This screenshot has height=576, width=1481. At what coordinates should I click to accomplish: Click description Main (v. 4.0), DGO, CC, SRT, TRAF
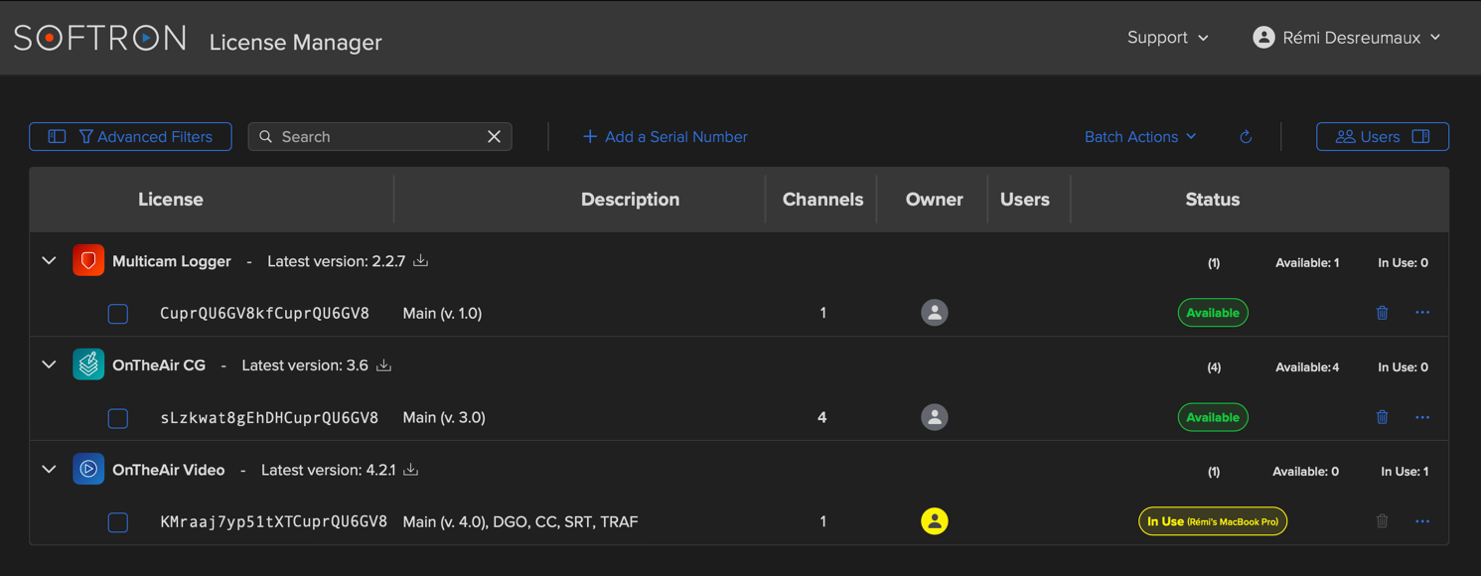[520, 521]
